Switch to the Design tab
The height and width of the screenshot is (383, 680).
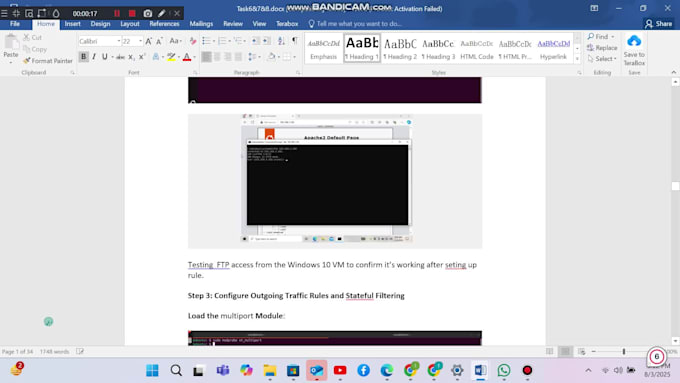click(x=100, y=24)
